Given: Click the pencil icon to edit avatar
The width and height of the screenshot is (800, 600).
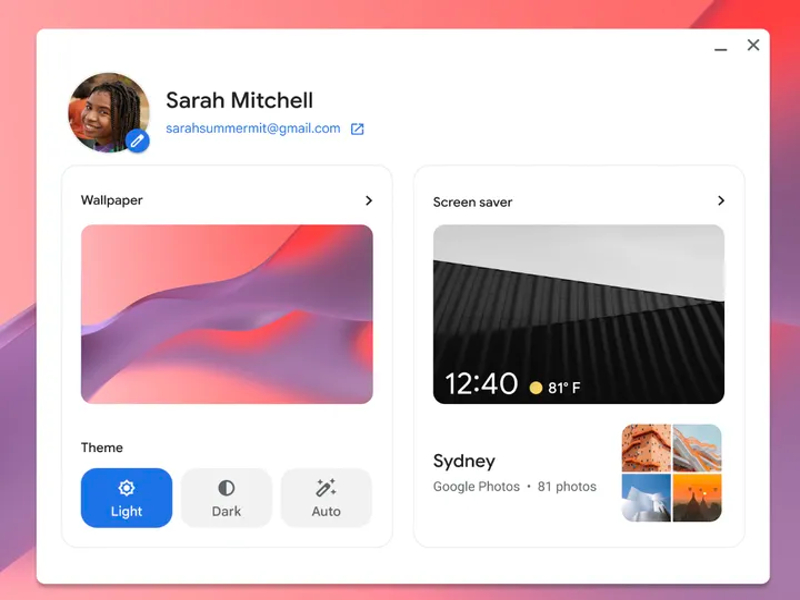Looking at the screenshot, I should (x=137, y=138).
